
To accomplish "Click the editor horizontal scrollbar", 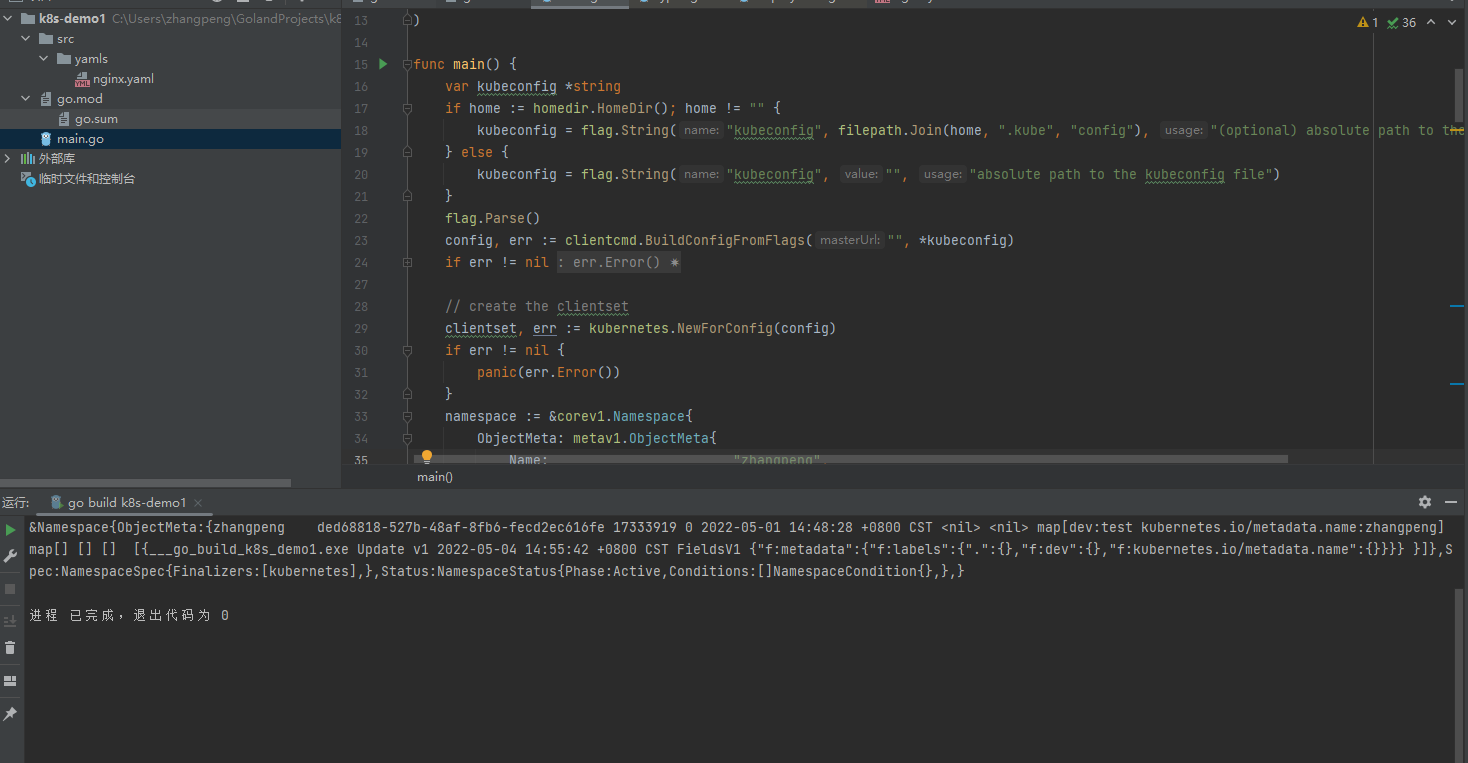I will (x=850, y=460).
